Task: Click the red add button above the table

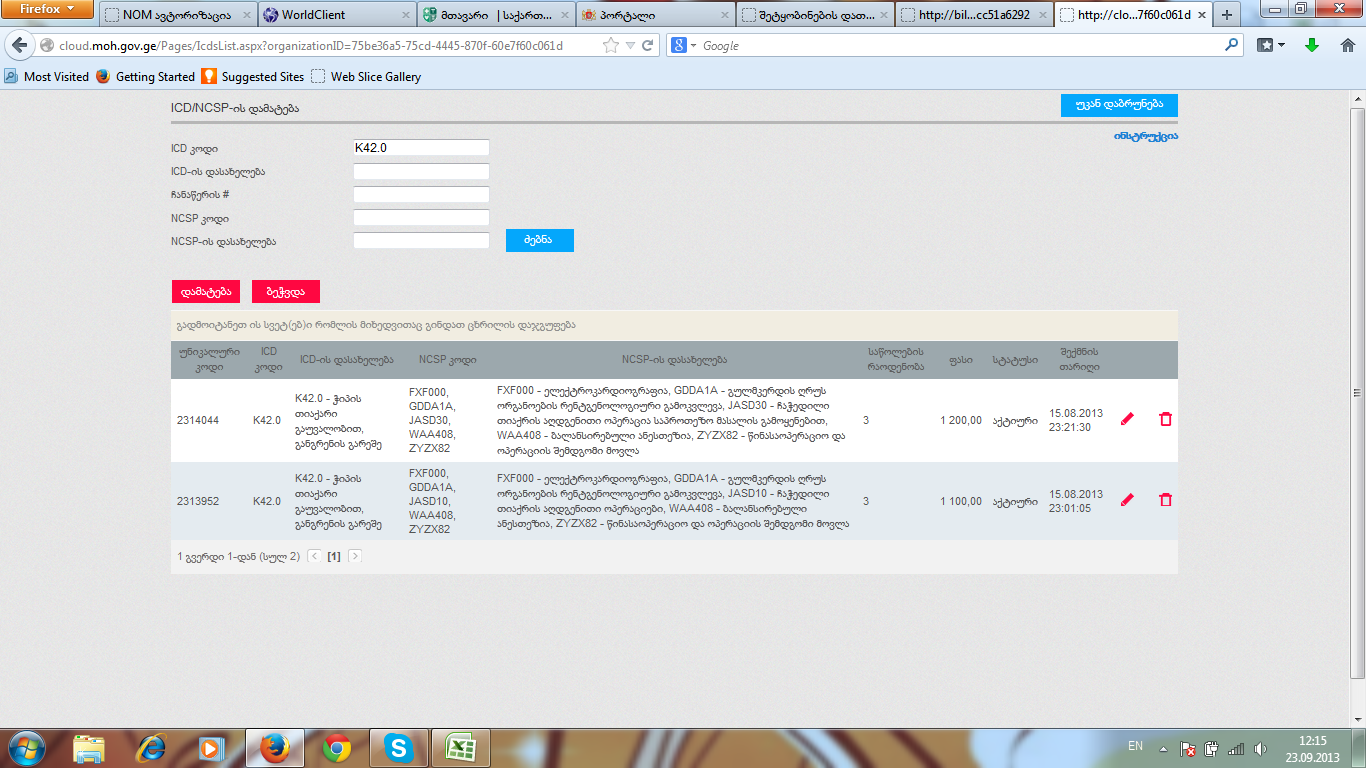Action: (206, 291)
